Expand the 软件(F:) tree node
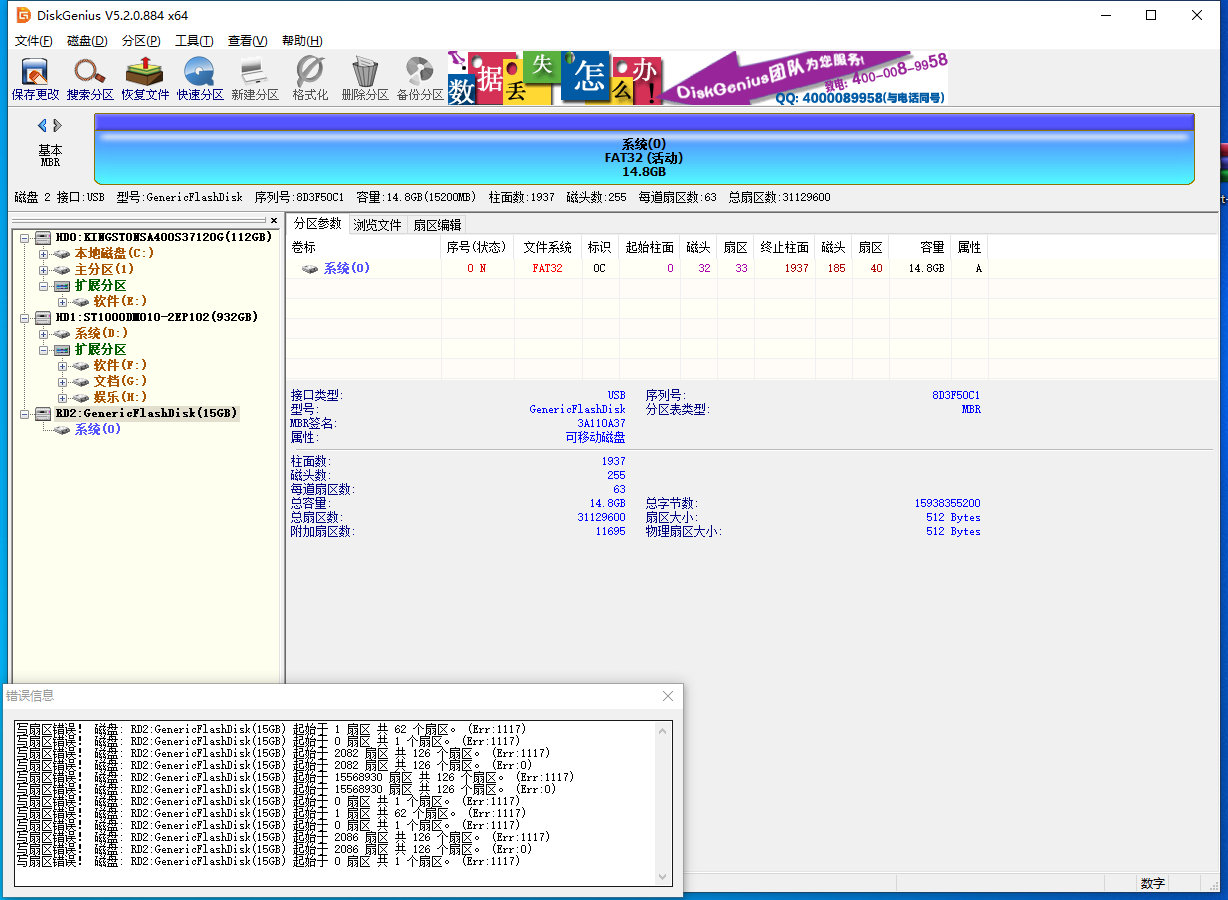1228x900 pixels. tap(62, 365)
